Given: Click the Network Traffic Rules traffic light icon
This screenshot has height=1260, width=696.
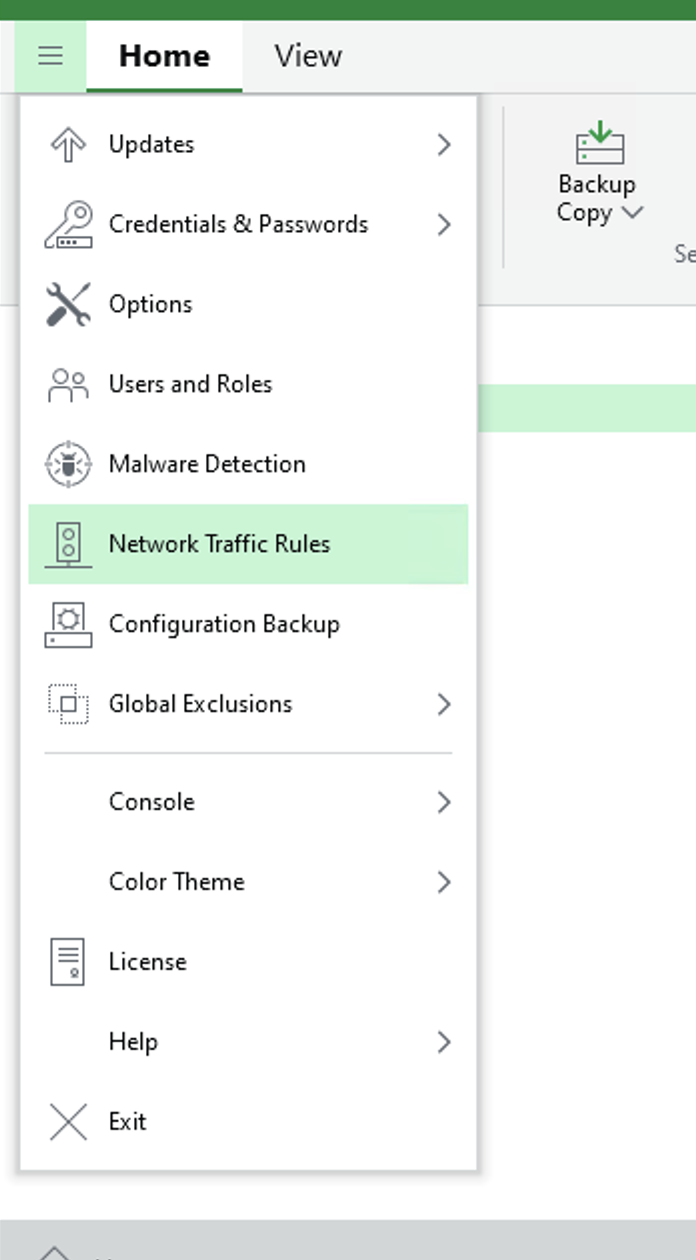Looking at the screenshot, I should point(68,544).
